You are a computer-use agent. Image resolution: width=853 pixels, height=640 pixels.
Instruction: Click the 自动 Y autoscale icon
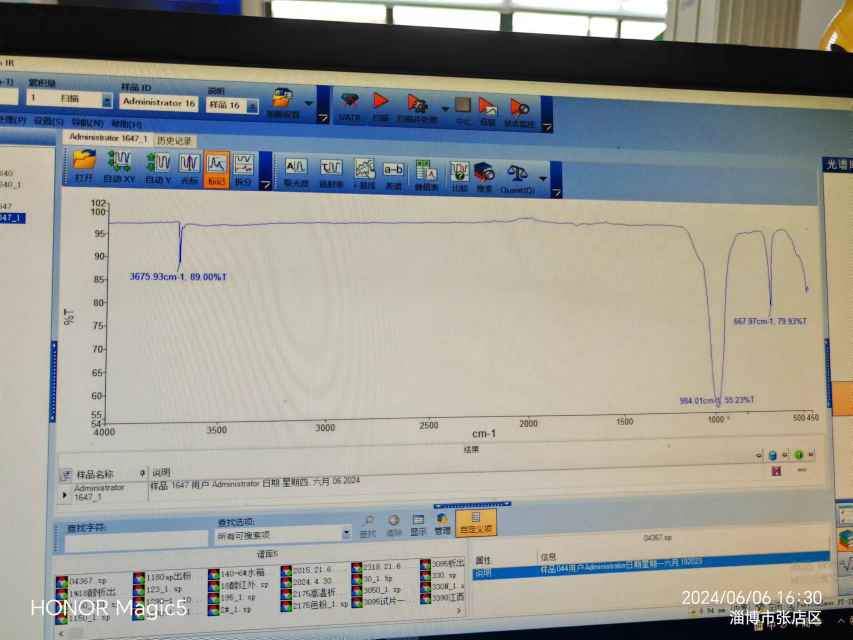click(159, 163)
